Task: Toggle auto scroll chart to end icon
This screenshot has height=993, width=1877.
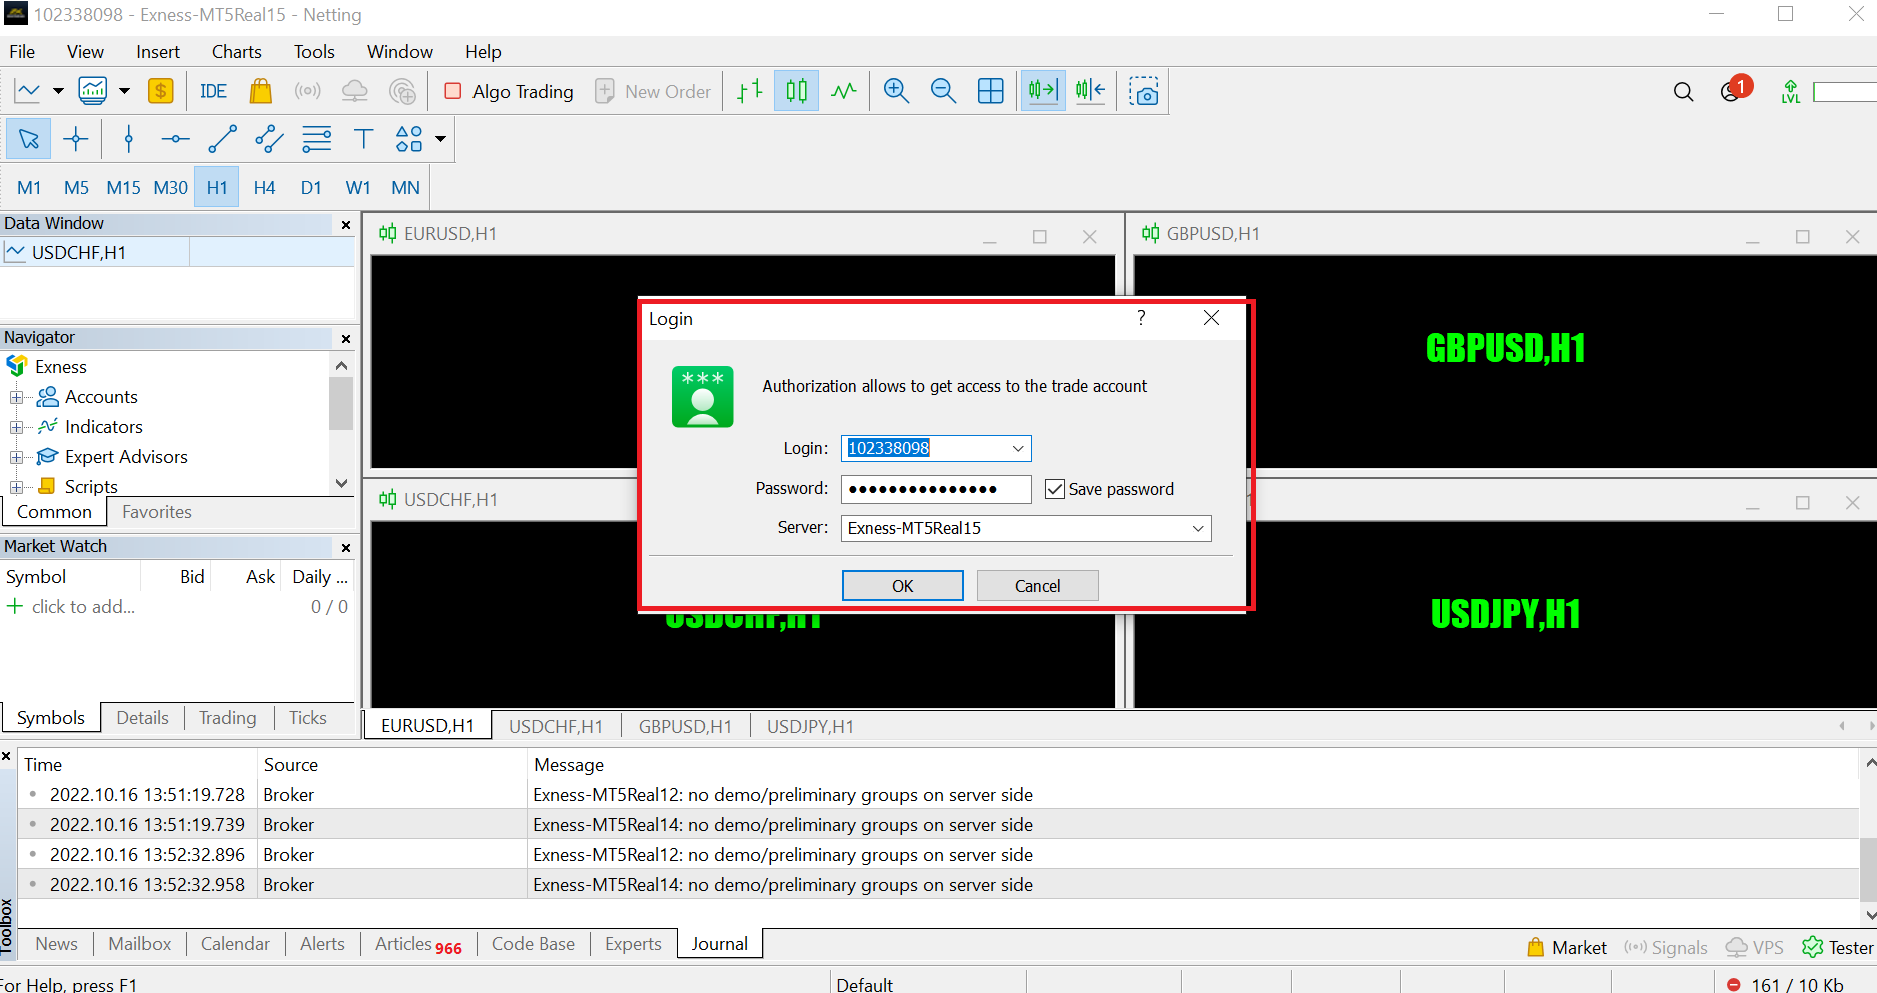Action: (x=1043, y=91)
